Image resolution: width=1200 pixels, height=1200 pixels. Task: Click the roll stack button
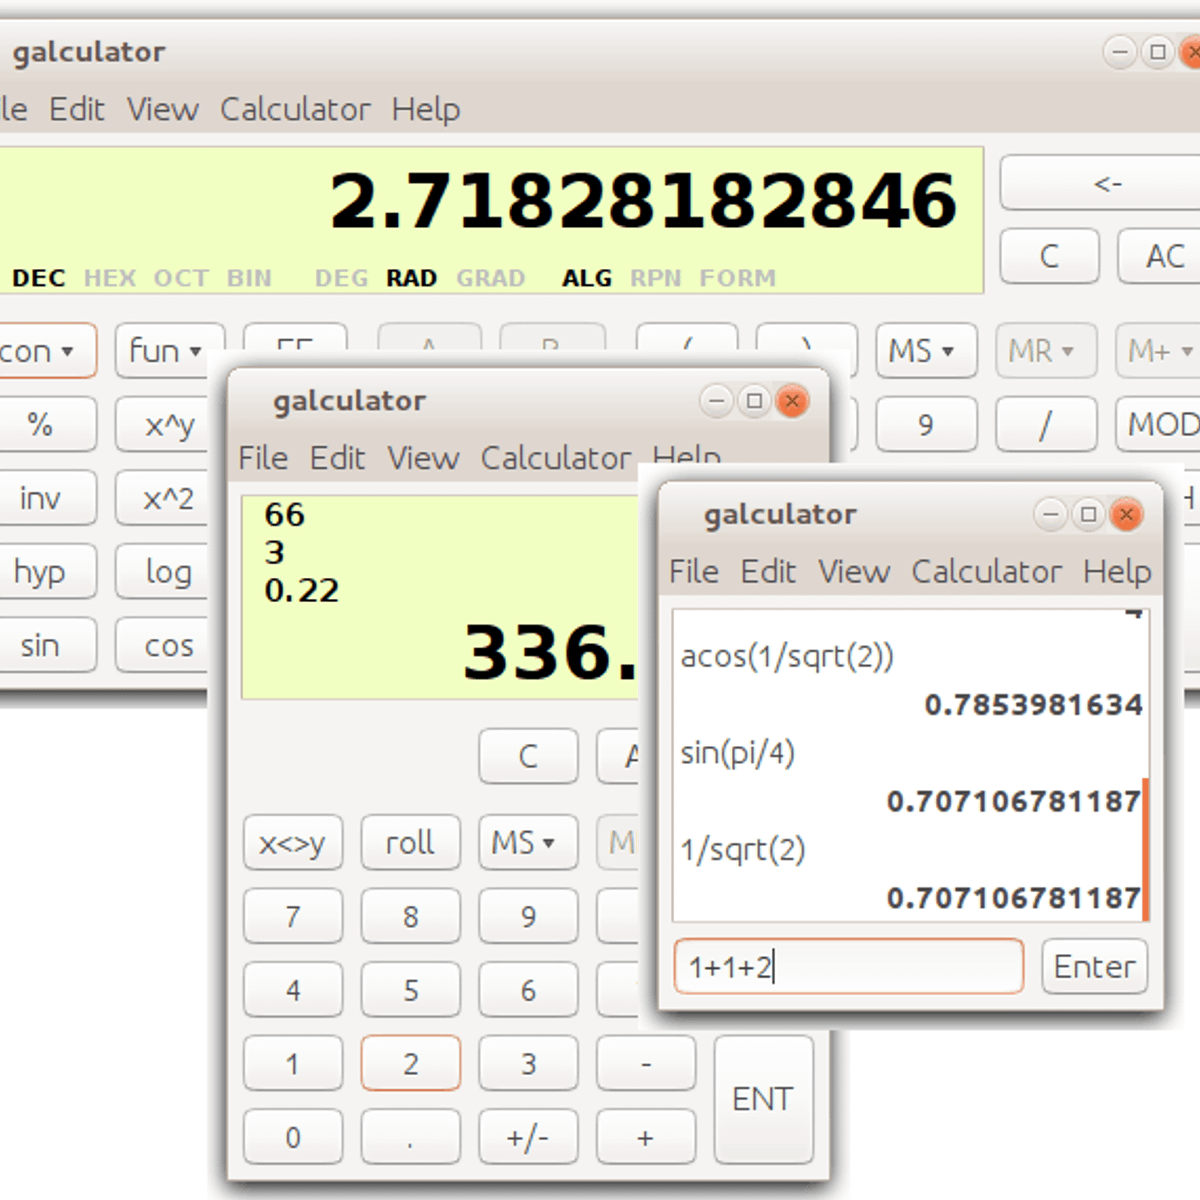tap(410, 843)
